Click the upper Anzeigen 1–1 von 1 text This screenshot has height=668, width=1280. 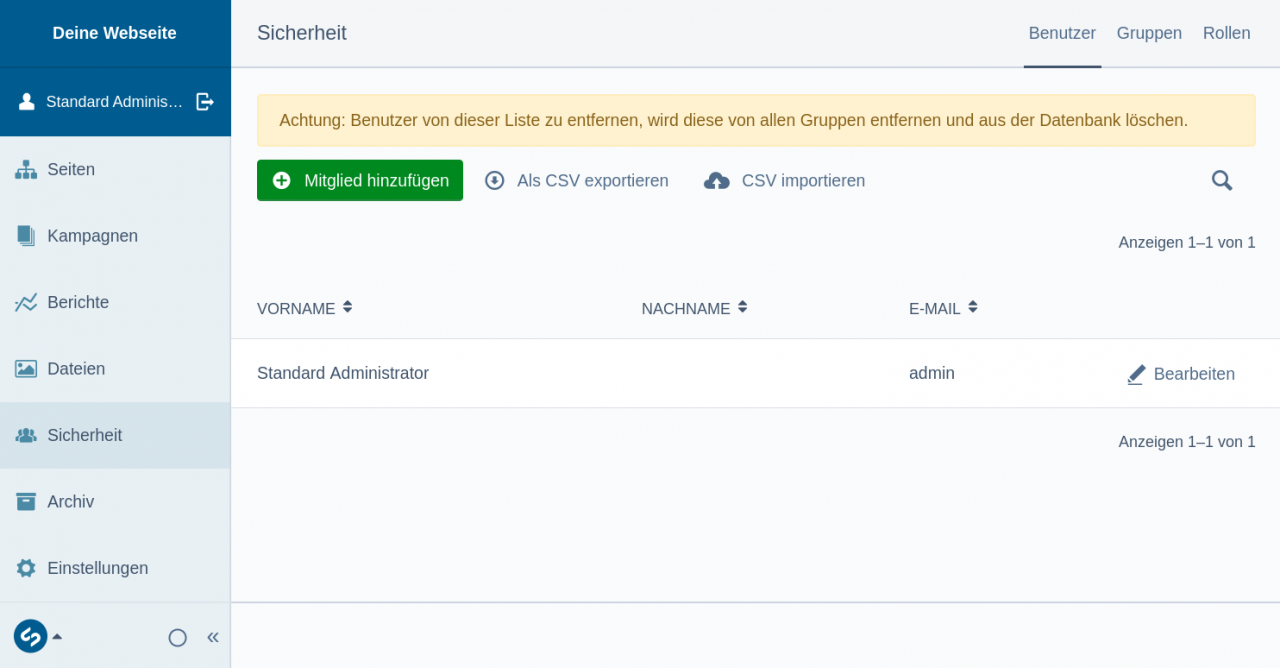pyautogui.click(x=1187, y=242)
